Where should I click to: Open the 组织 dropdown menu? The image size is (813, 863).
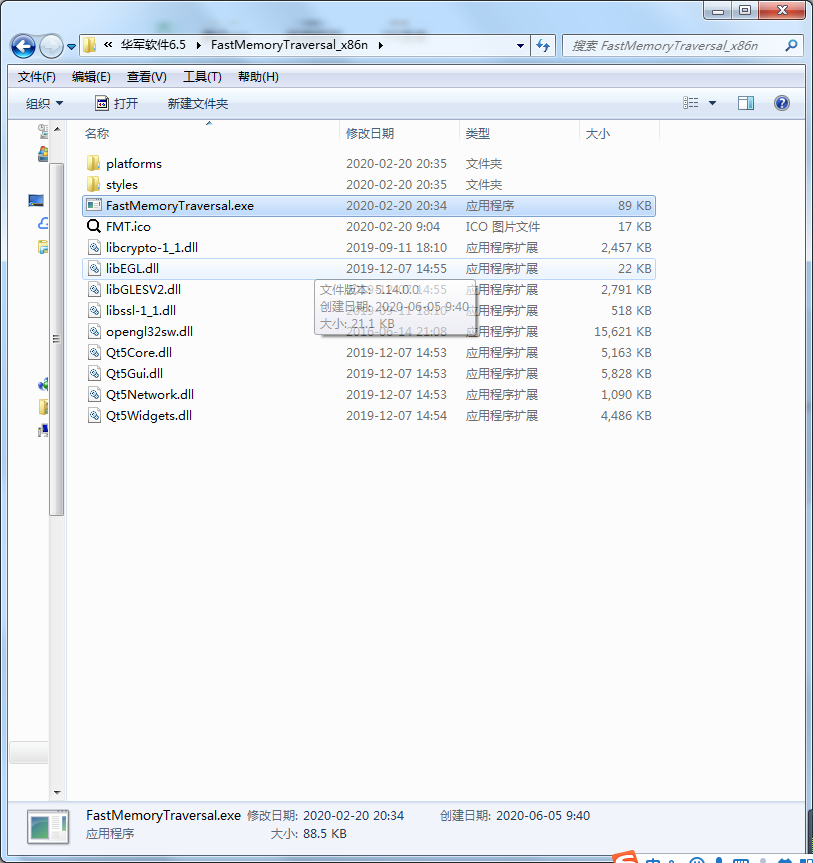pyautogui.click(x=45, y=103)
